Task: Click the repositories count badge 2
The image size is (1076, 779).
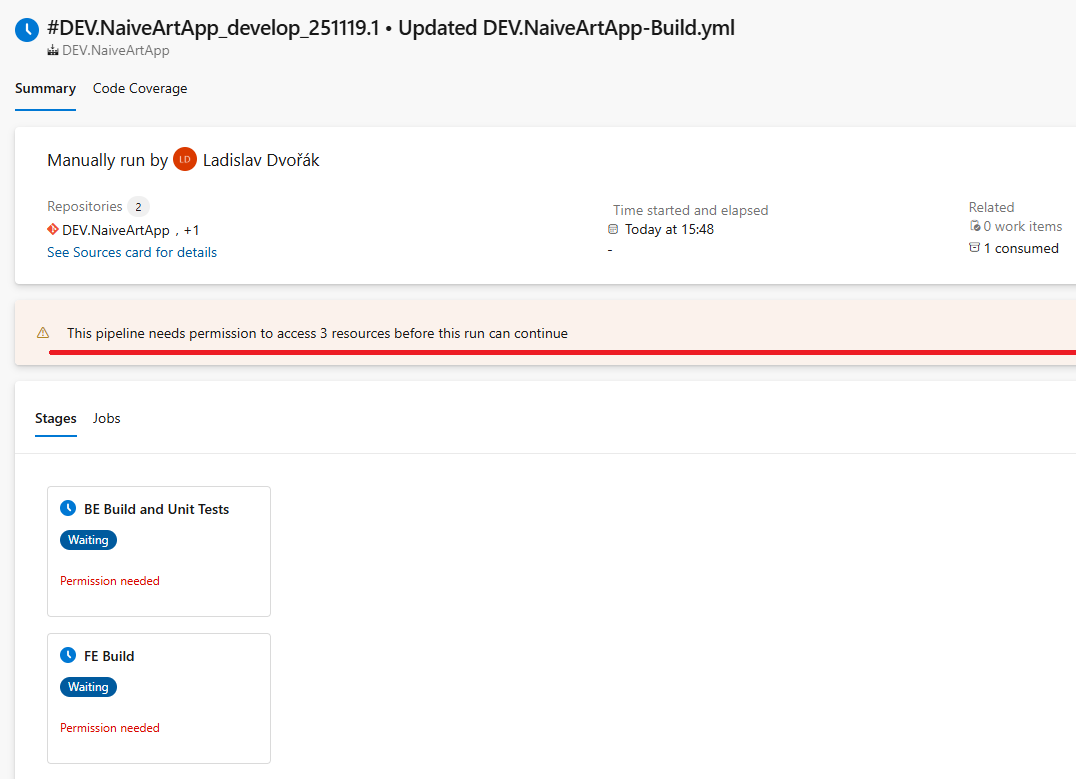Action: pos(138,207)
